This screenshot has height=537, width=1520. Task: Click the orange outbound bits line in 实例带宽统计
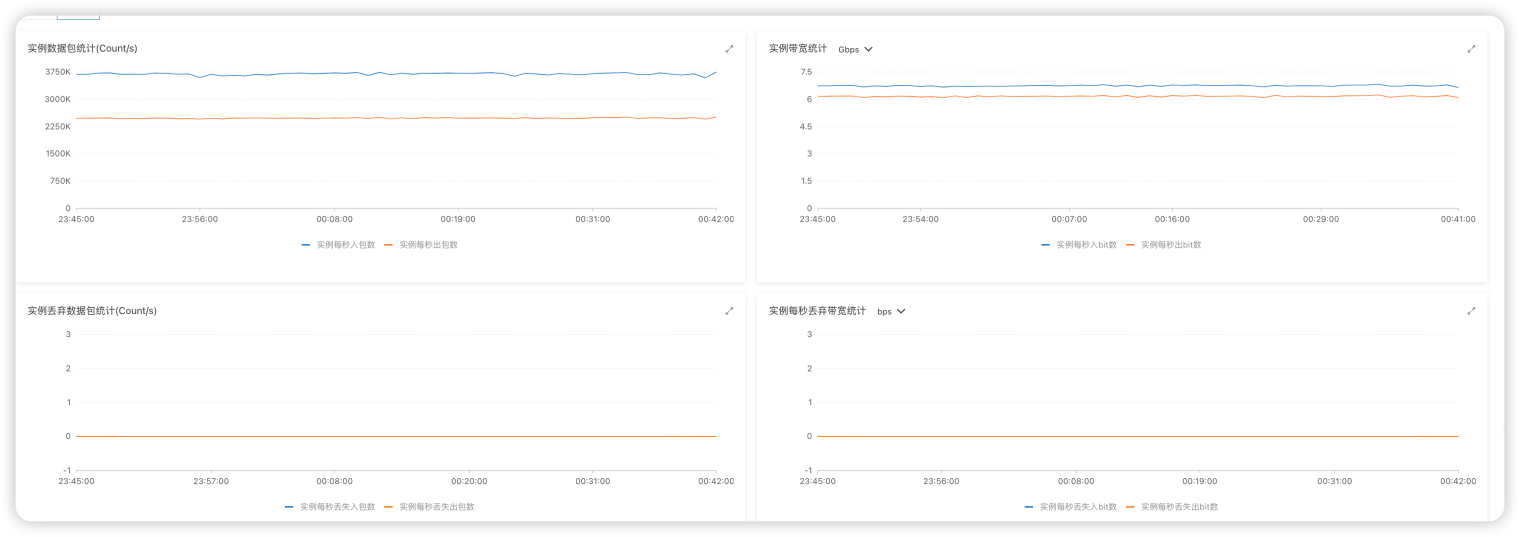tap(1138, 96)
